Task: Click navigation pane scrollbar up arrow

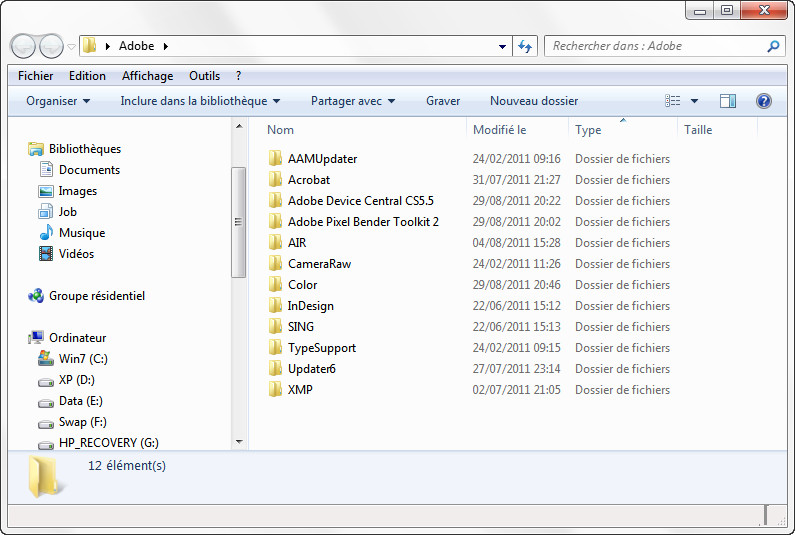Action: (x=239, y=126)
